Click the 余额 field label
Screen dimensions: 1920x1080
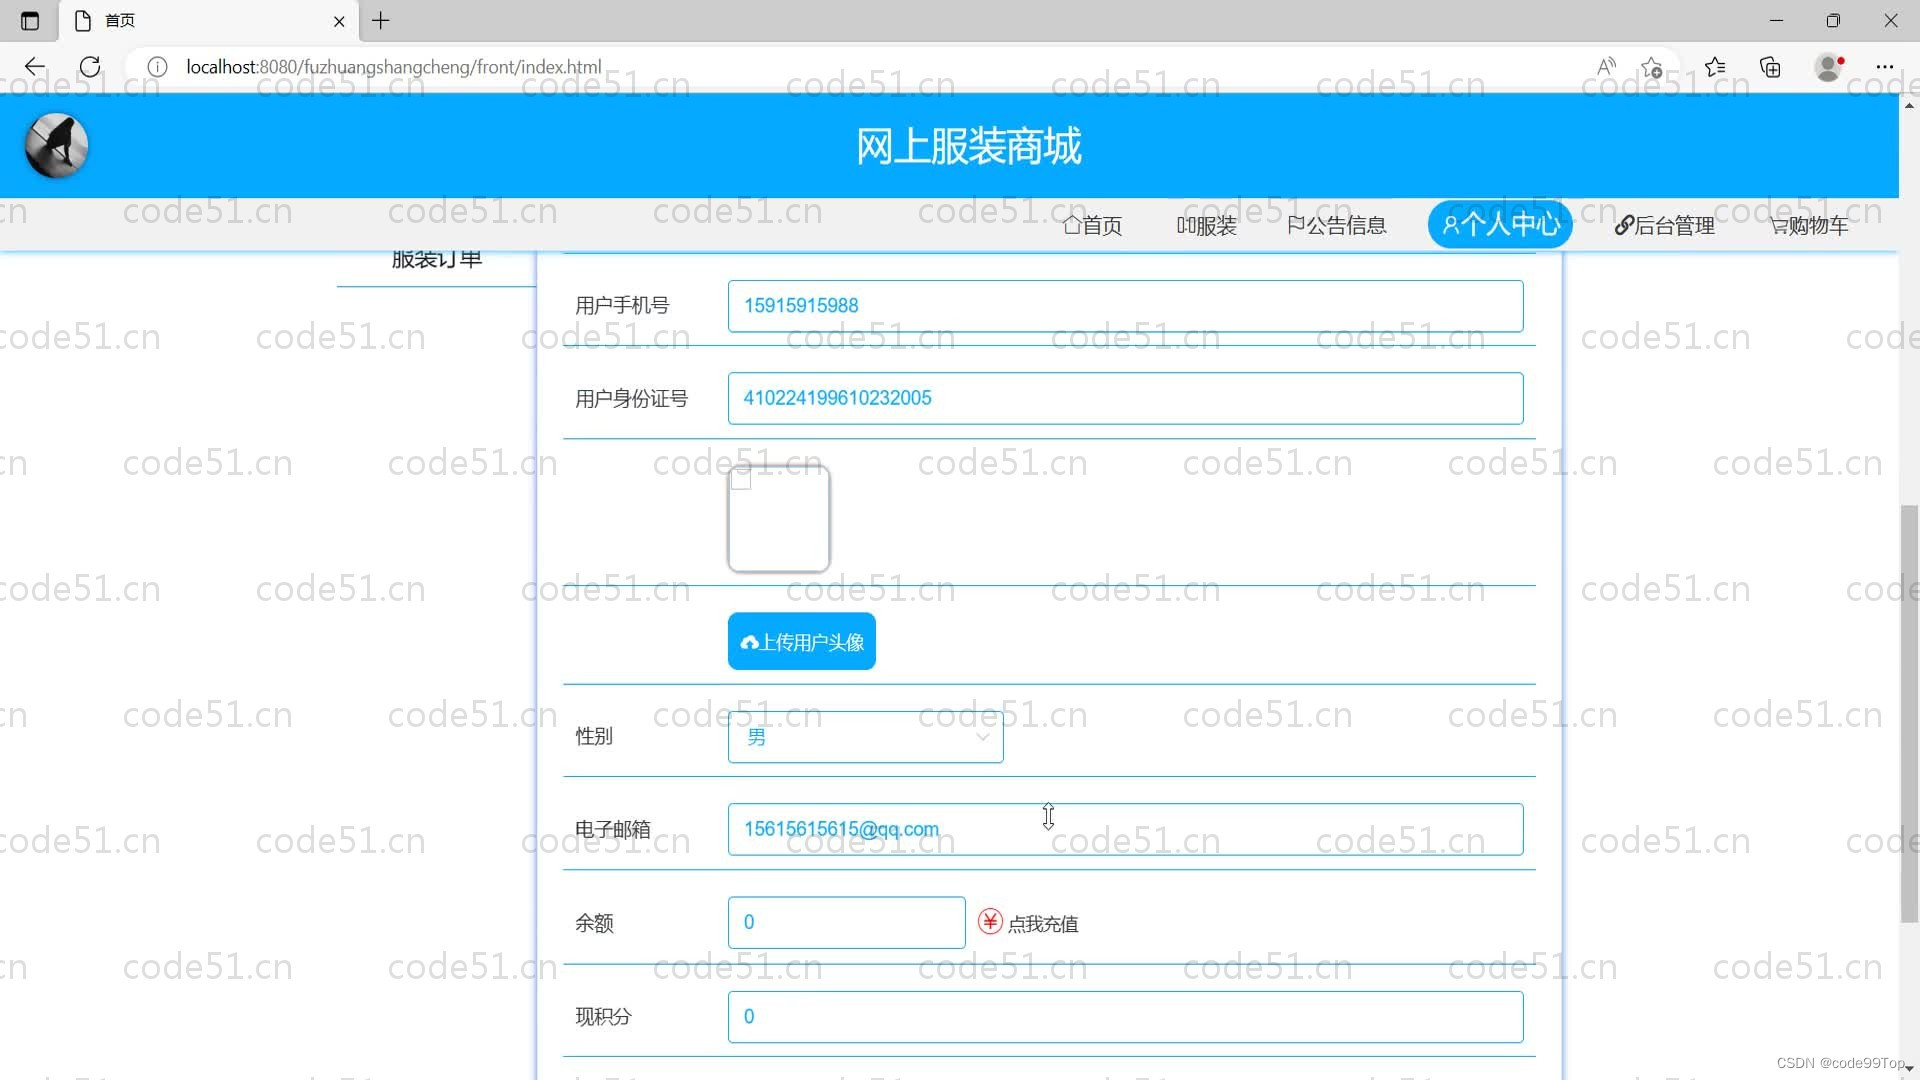pos(594,923)
